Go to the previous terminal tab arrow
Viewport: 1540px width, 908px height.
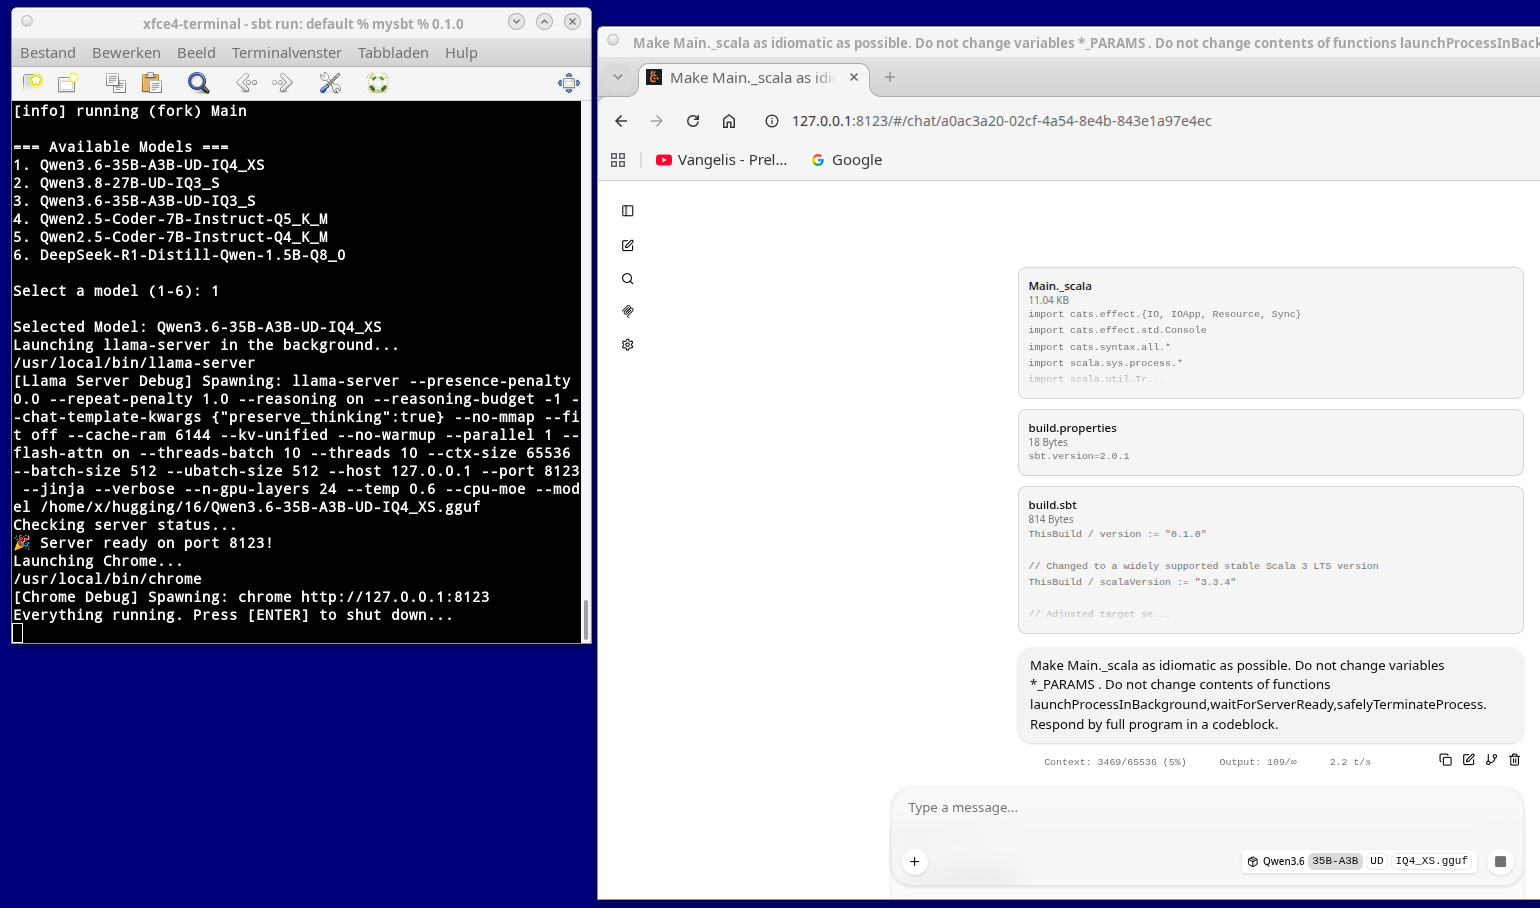point(246,83)
